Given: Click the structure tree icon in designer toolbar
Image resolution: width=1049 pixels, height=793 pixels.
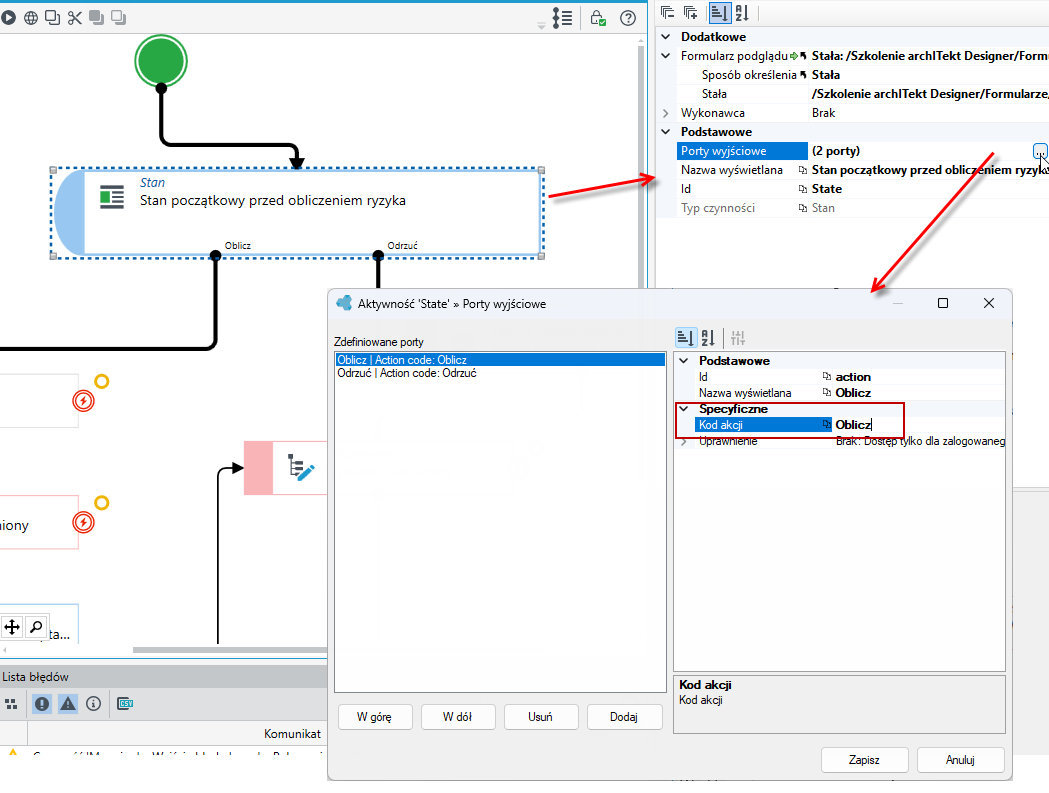Looking at the screenshot, I should pos(562,18).
